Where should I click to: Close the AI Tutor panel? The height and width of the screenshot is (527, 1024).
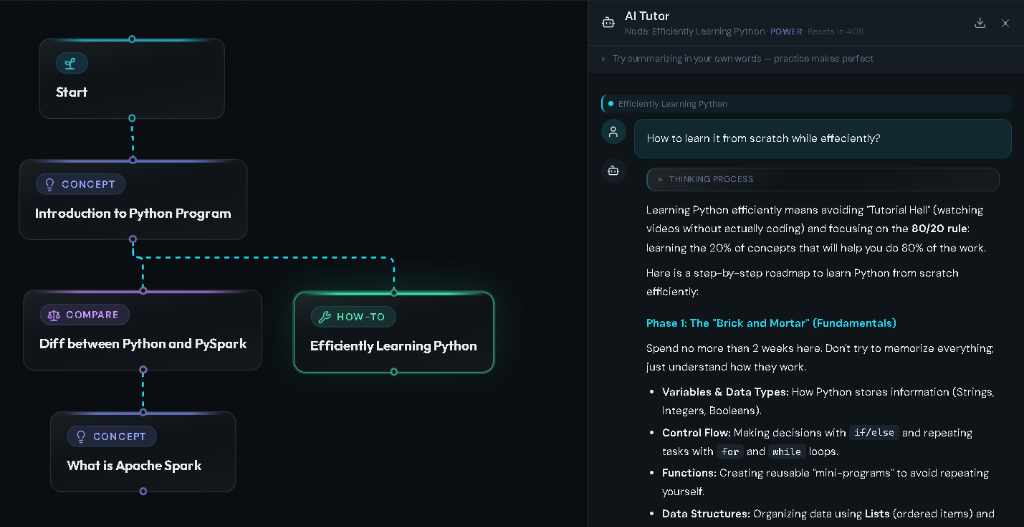[x=1005, y=23]
